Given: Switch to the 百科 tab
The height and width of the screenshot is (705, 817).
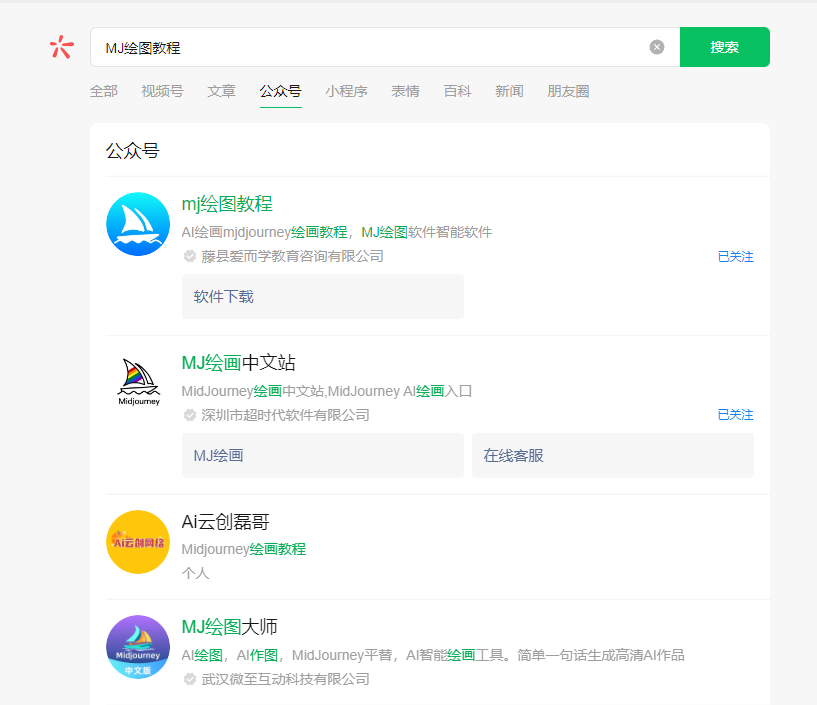Looking at the screenshot, I should click(457, 92).
